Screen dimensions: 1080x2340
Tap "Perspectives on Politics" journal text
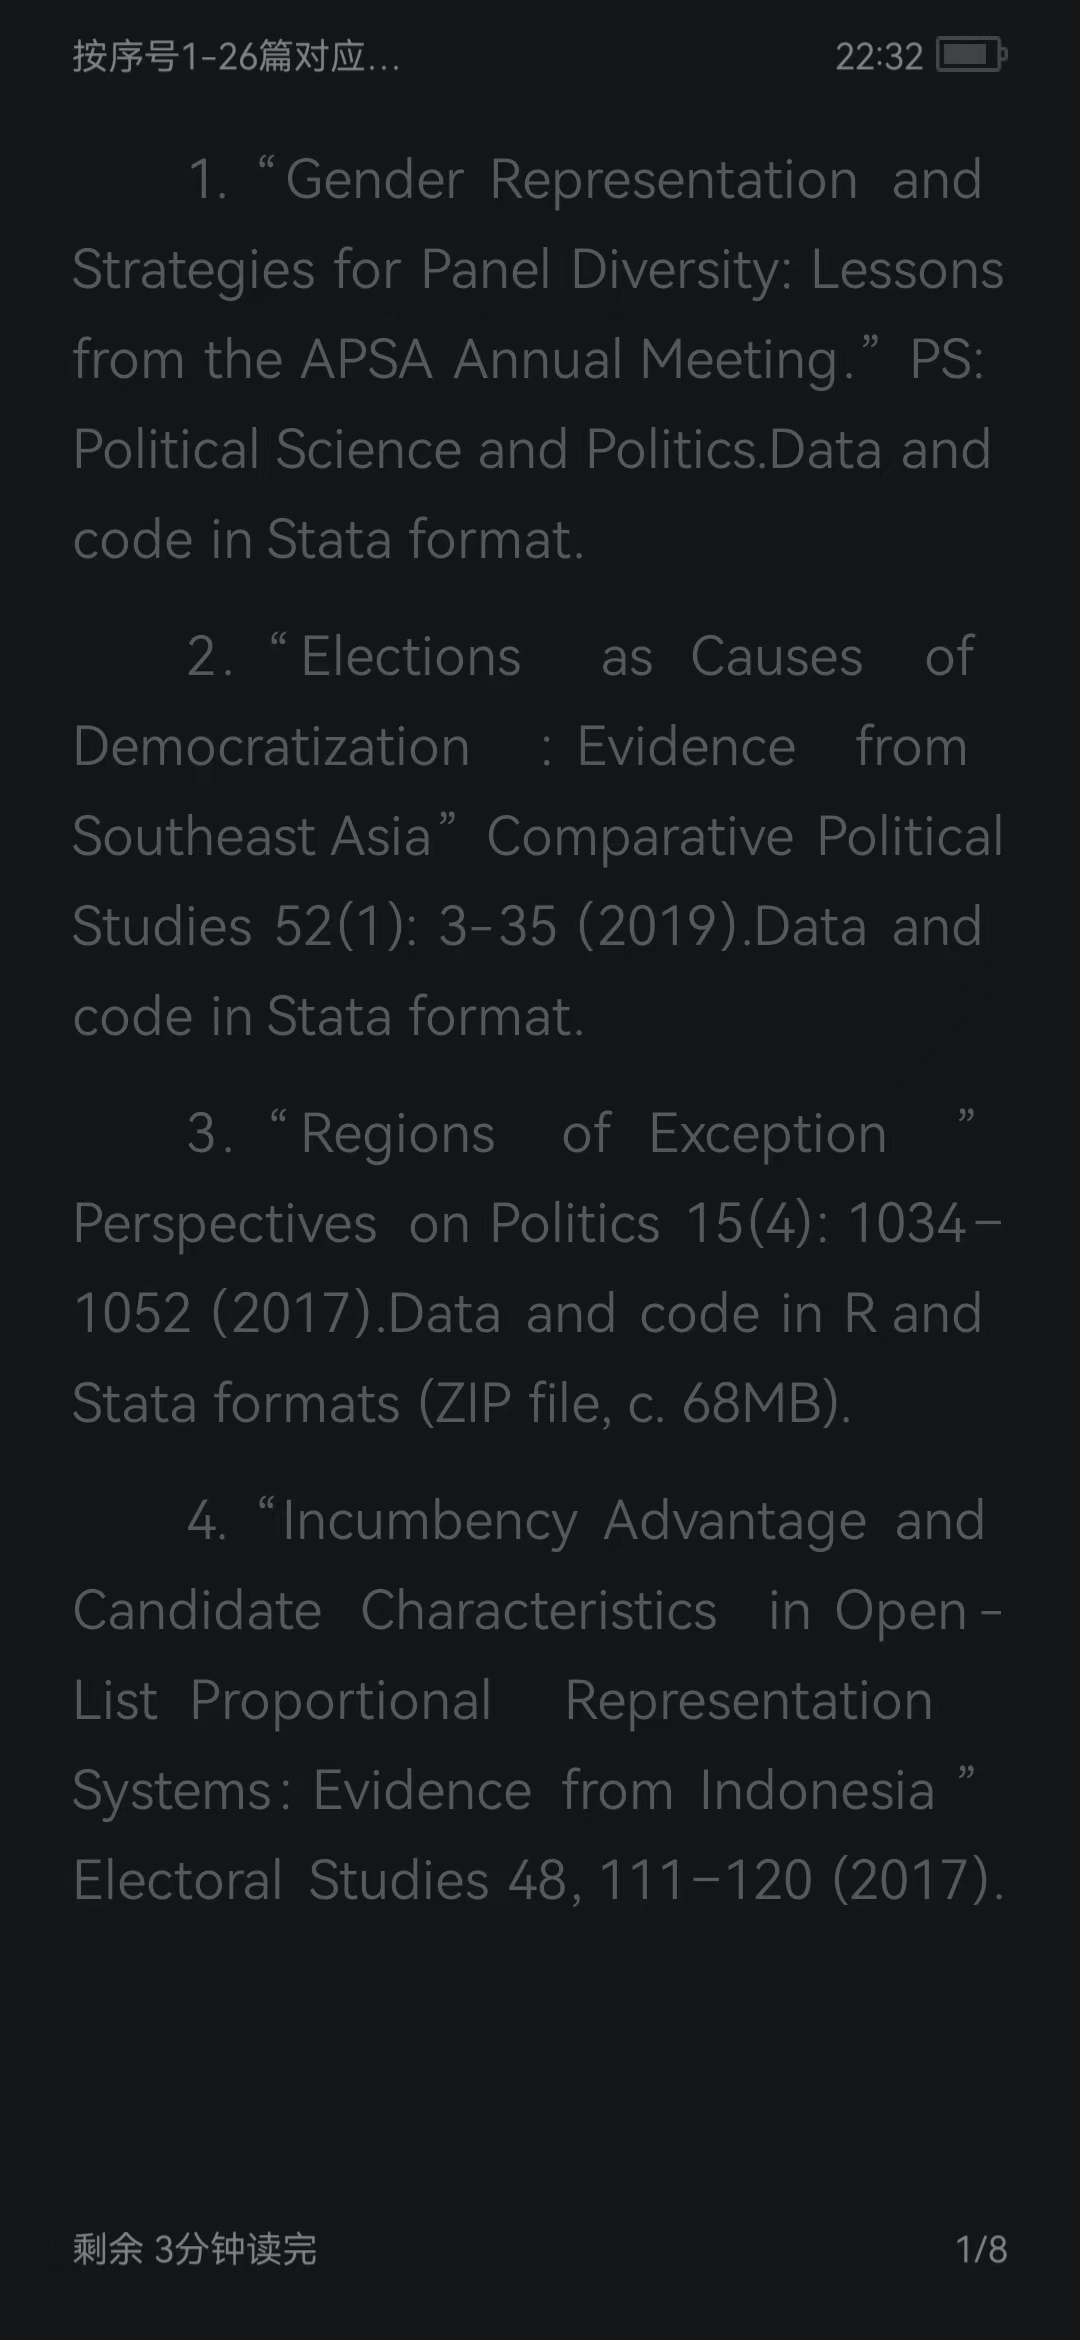click(x=366, y=1223)
